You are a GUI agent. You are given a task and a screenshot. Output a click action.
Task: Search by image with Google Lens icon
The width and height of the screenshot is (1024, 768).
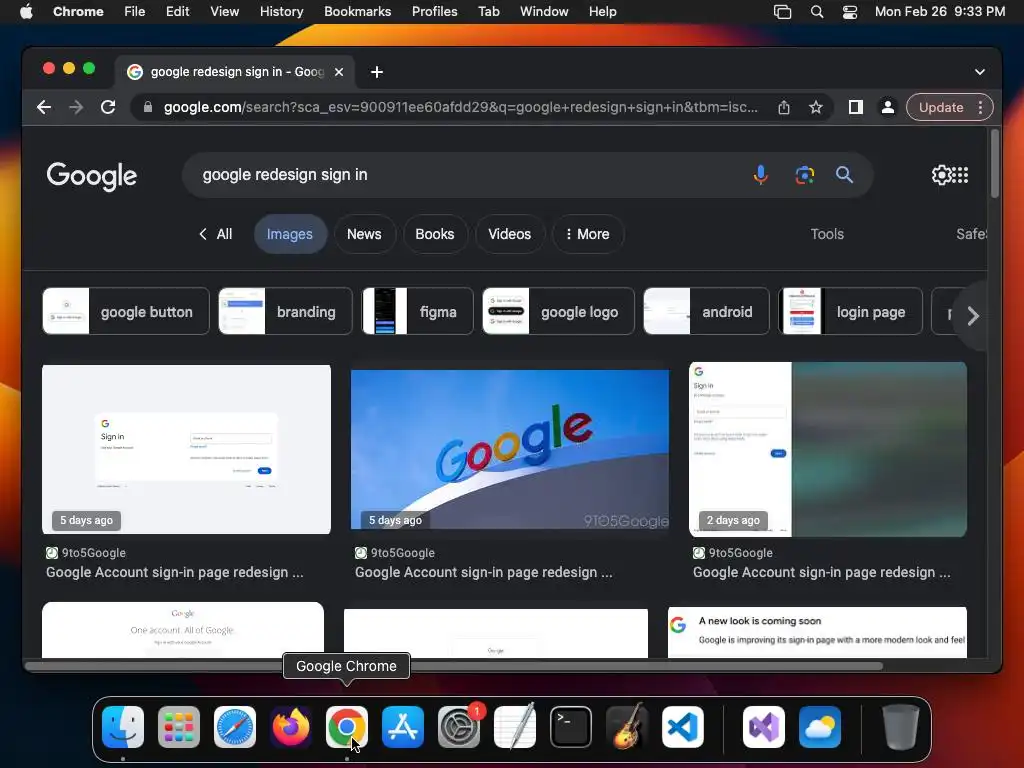point(805,174)
